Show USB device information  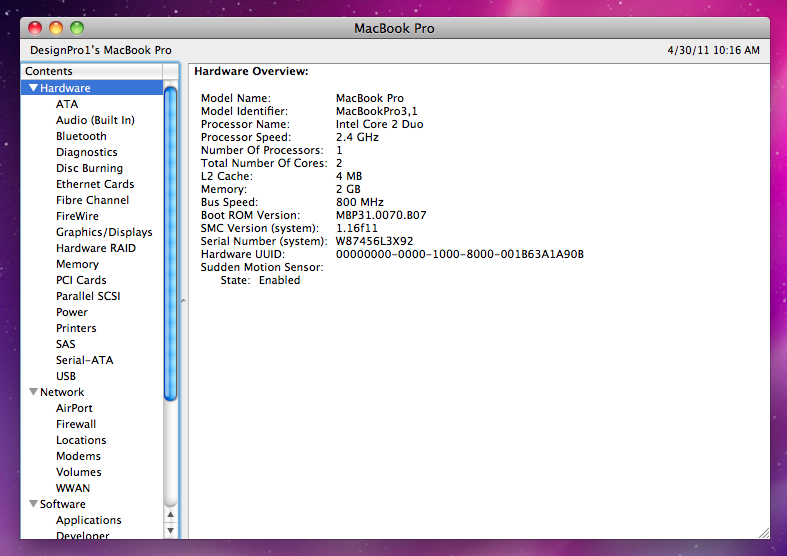point(66,376)
